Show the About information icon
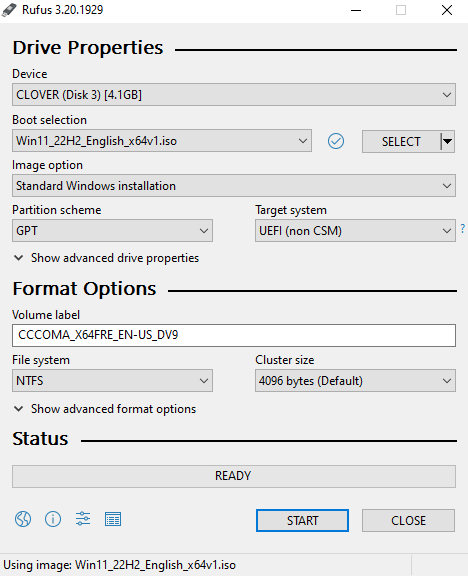This screenshot has height=576, width=468. 53,519
